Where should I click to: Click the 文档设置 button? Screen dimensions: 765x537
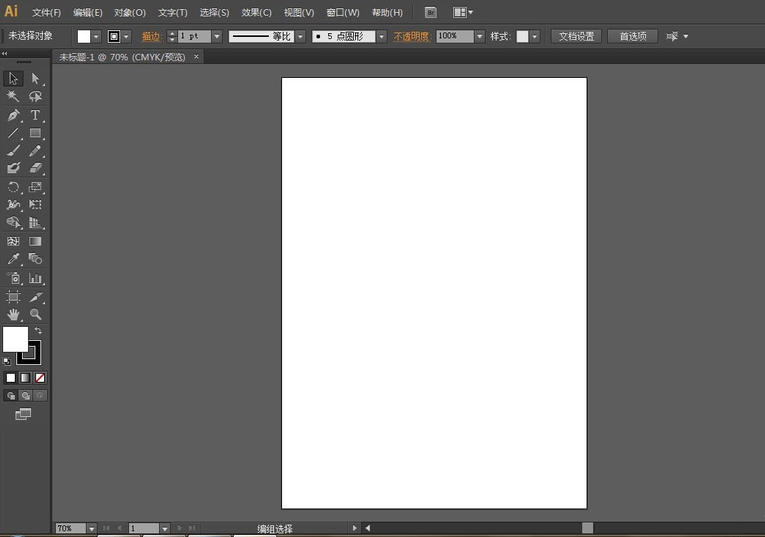point(576,36)
